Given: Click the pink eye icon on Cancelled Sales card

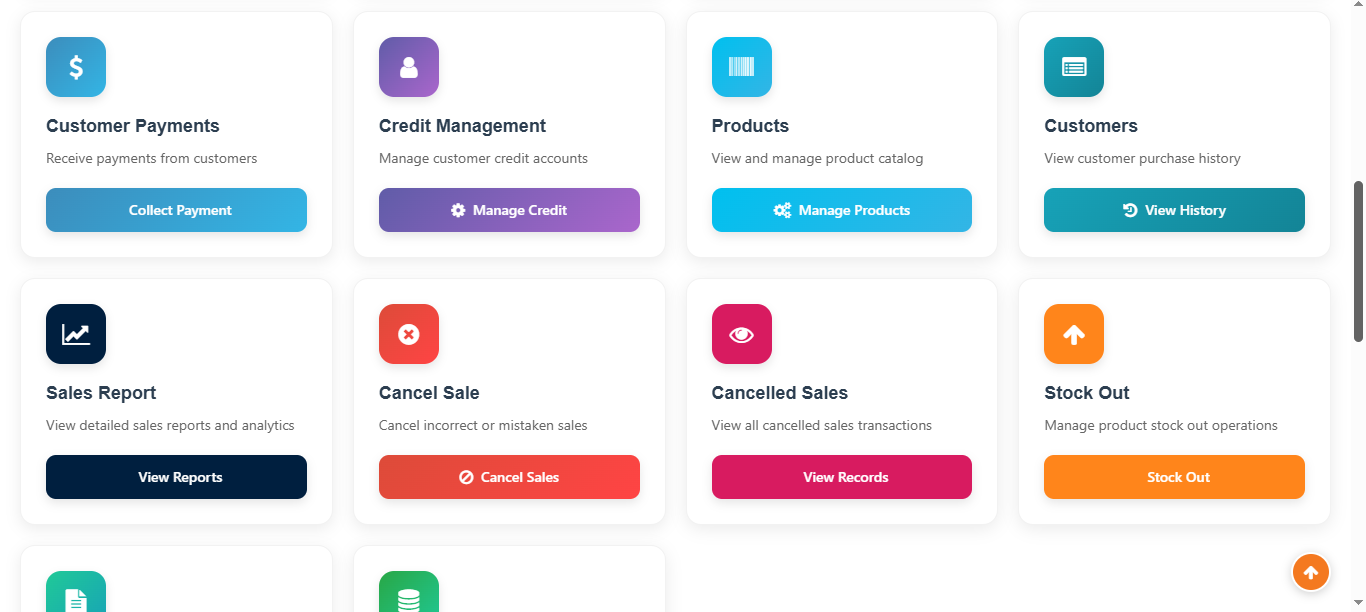Looking at the screenshot, I should point(741,334).
